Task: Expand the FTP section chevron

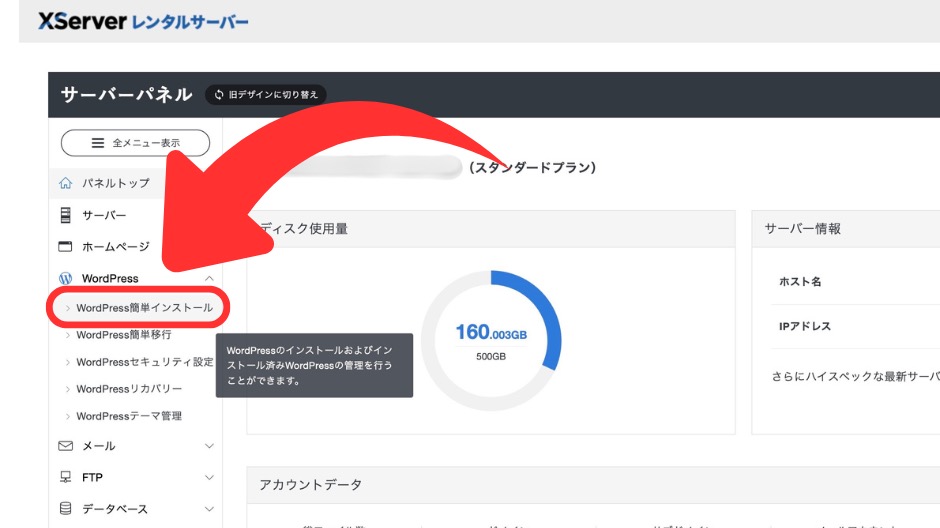Action: pos(209,478)
